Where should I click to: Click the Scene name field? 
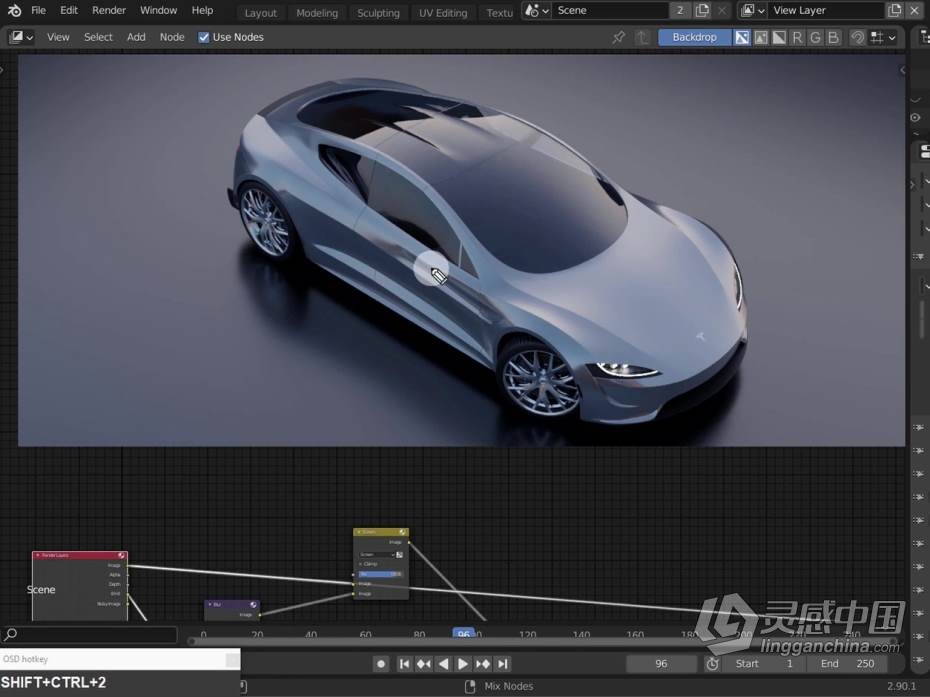(610, 10)
